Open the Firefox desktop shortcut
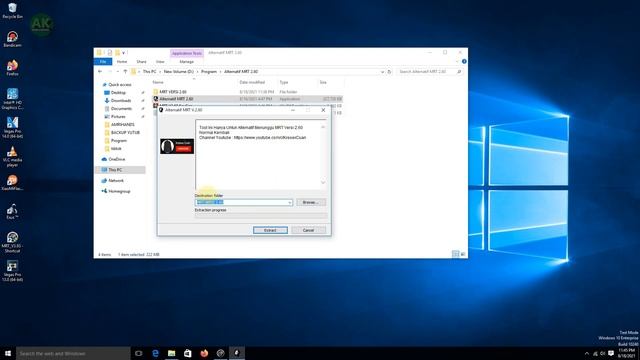640x360 pixels. click(12, 68)
